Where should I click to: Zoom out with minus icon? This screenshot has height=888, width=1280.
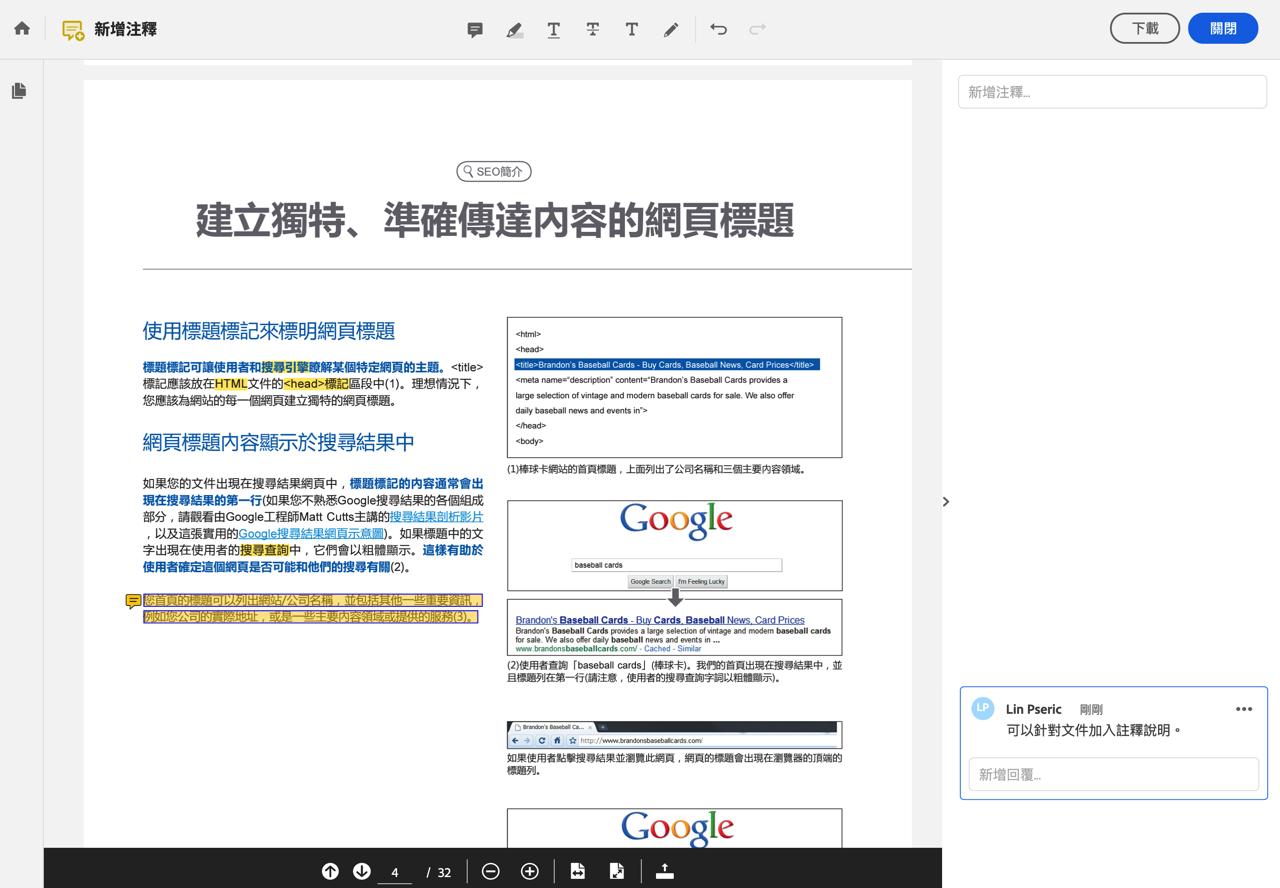[x=490, y=872]
